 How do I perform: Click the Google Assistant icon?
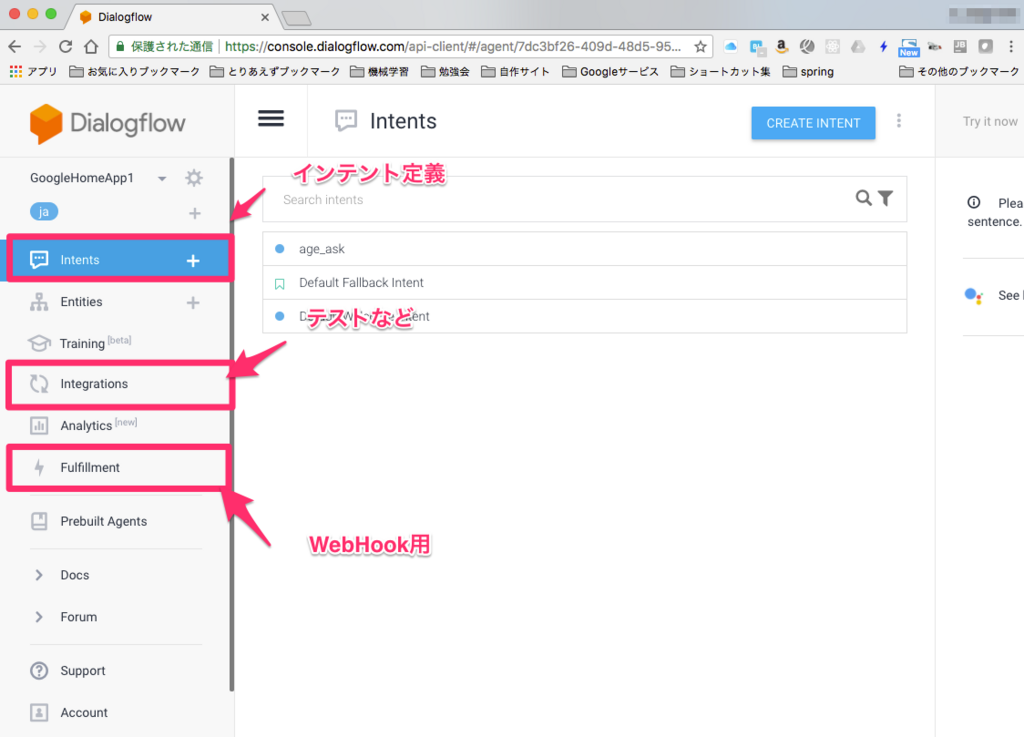coord(974,296)
